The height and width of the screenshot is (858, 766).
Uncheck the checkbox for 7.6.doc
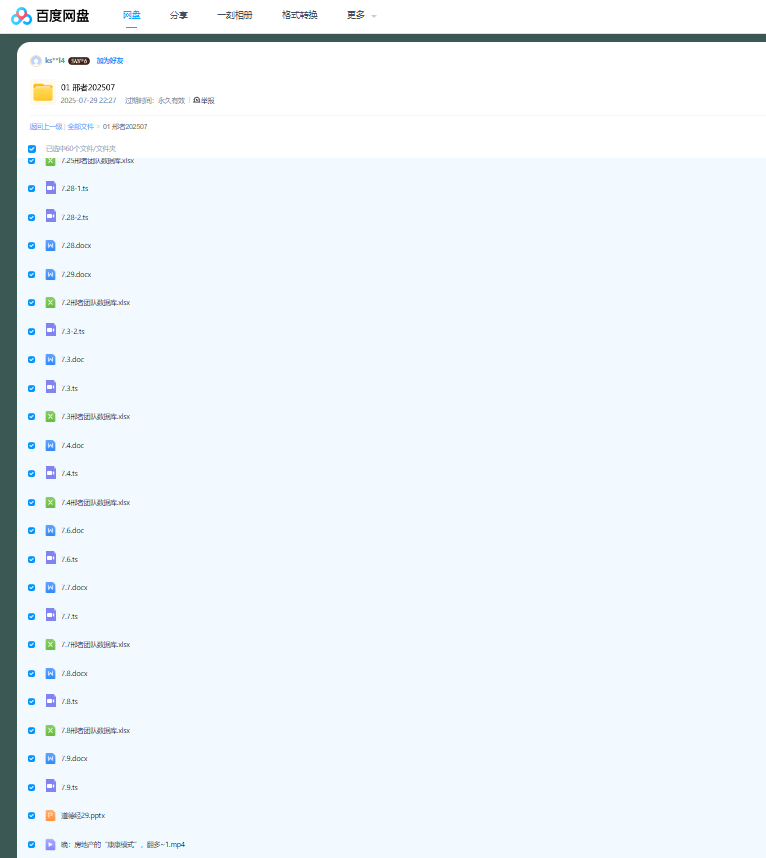[32, 530]
